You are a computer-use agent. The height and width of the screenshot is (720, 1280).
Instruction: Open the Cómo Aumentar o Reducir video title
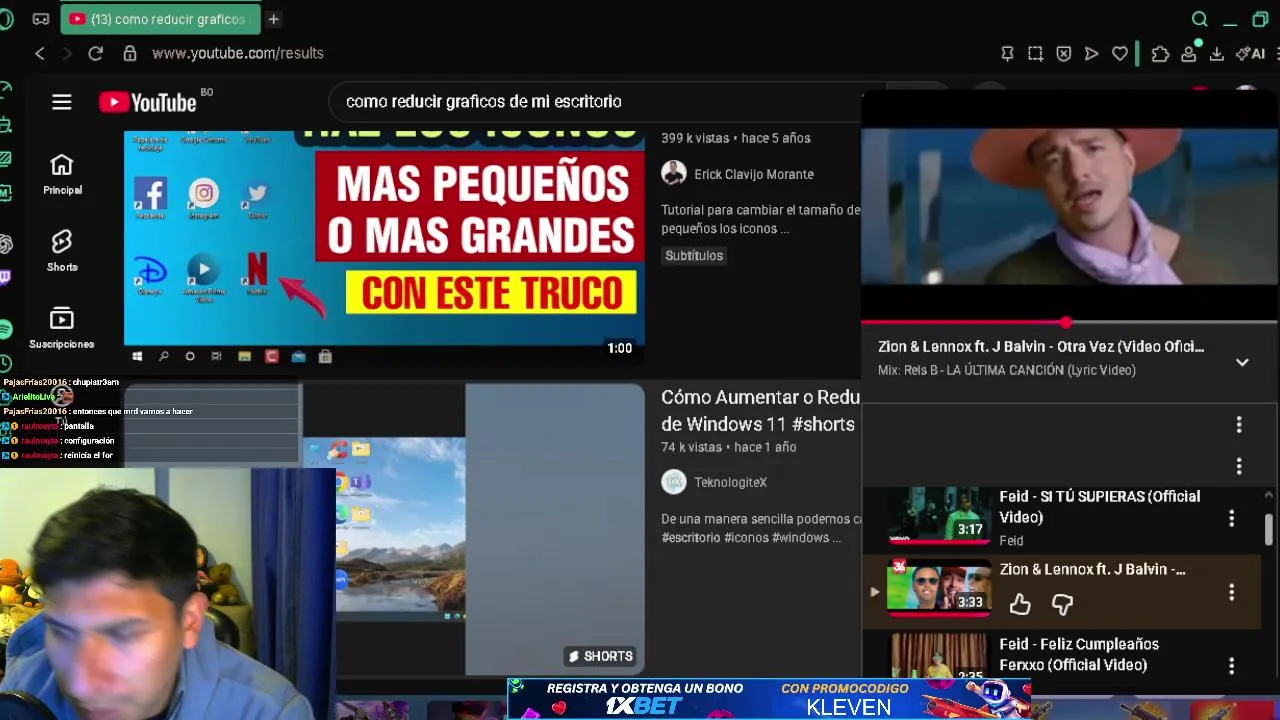point(760,411)
